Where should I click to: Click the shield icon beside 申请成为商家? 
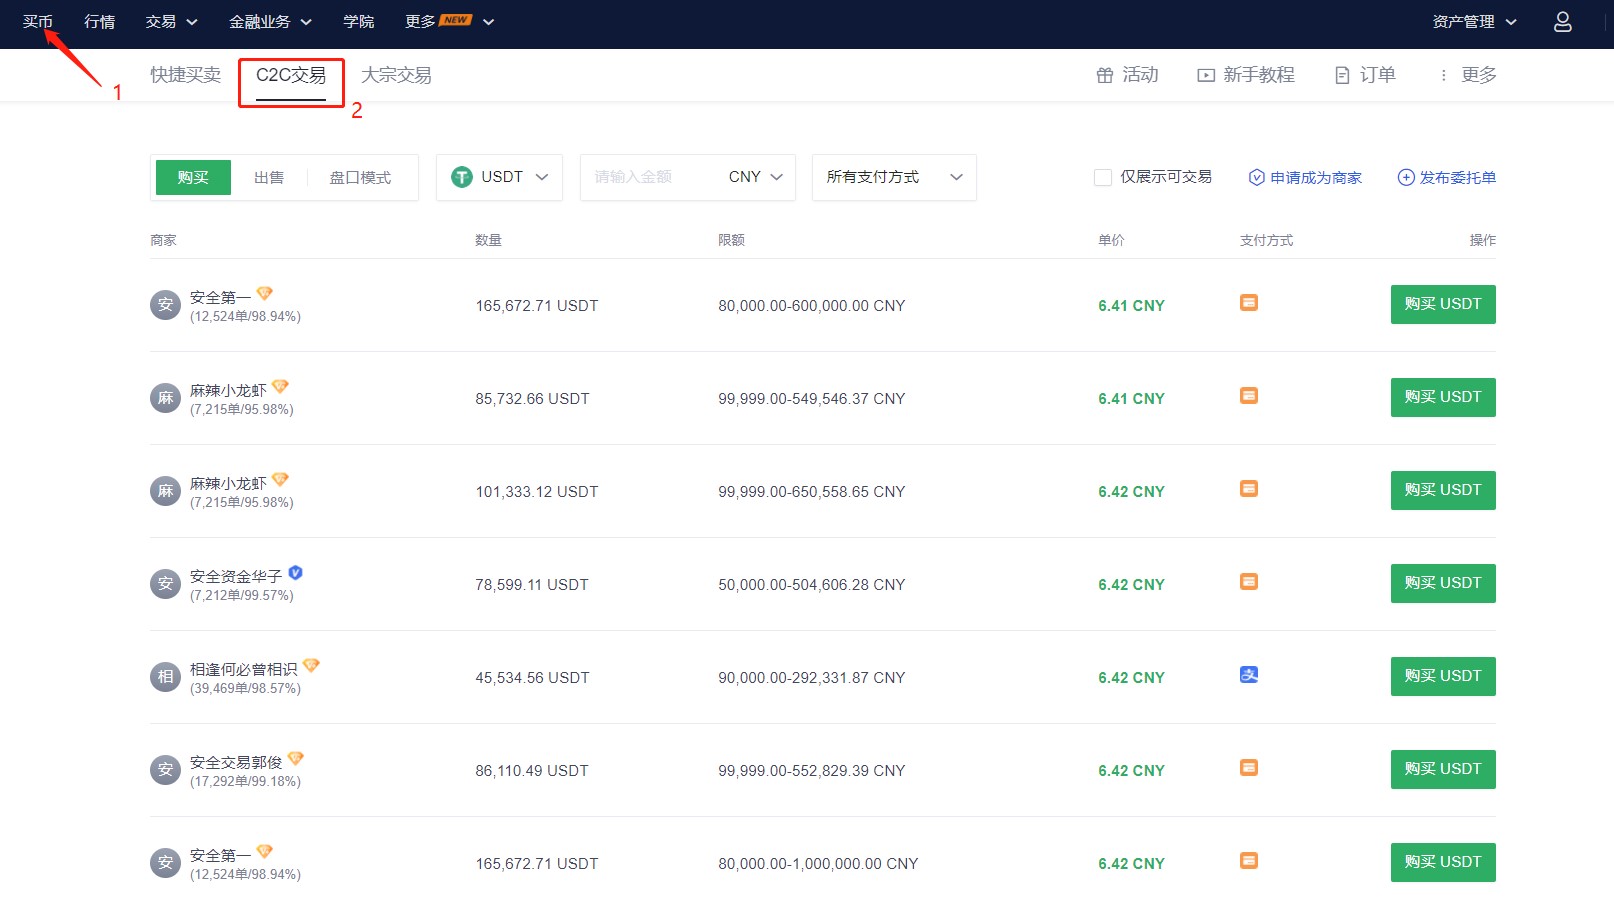click(1257, 177)
